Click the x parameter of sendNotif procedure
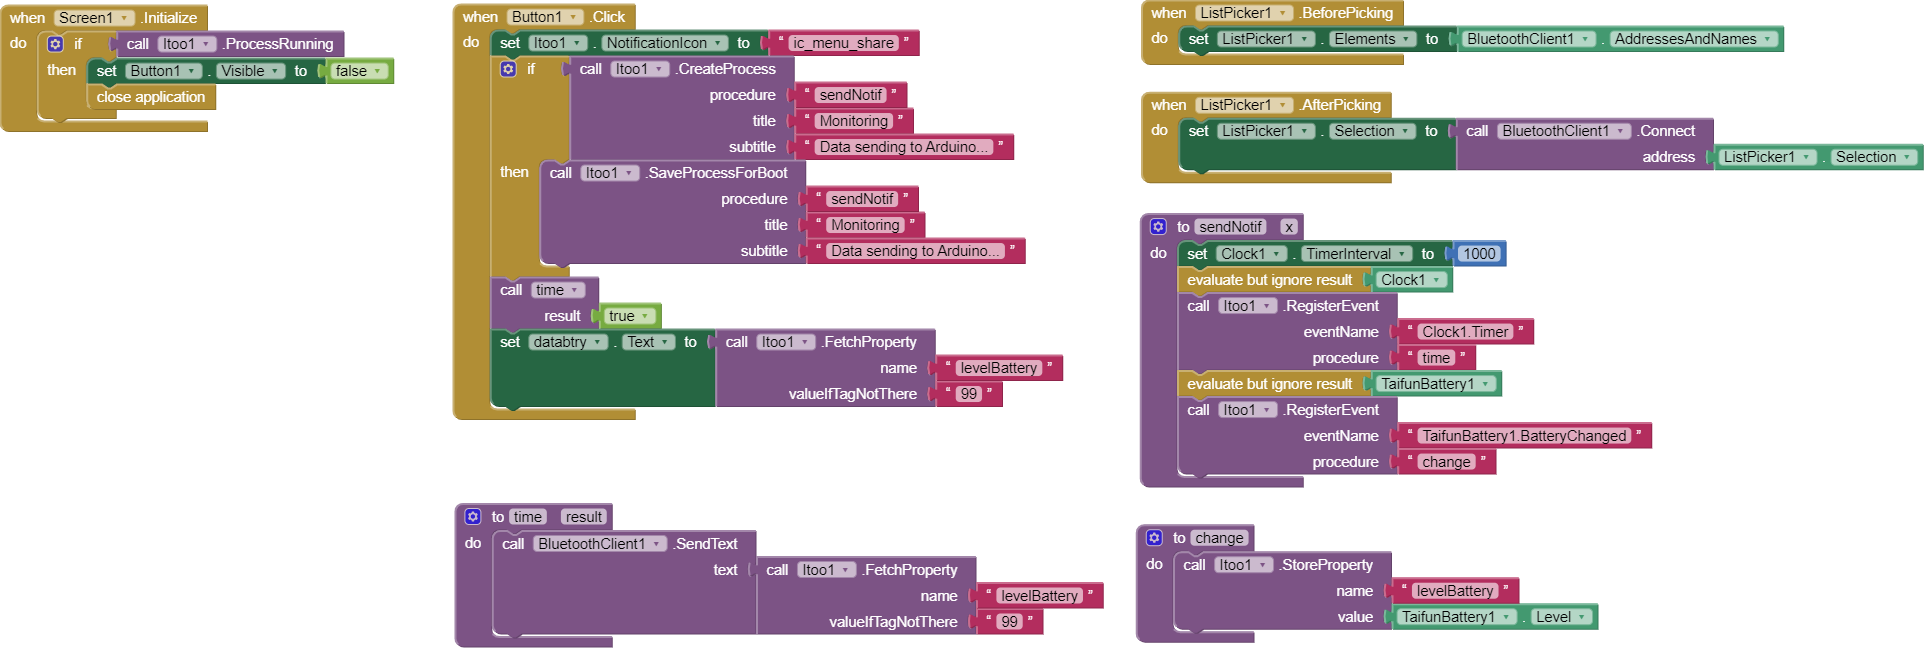 pyautogui.click(x=1289, y=227)
